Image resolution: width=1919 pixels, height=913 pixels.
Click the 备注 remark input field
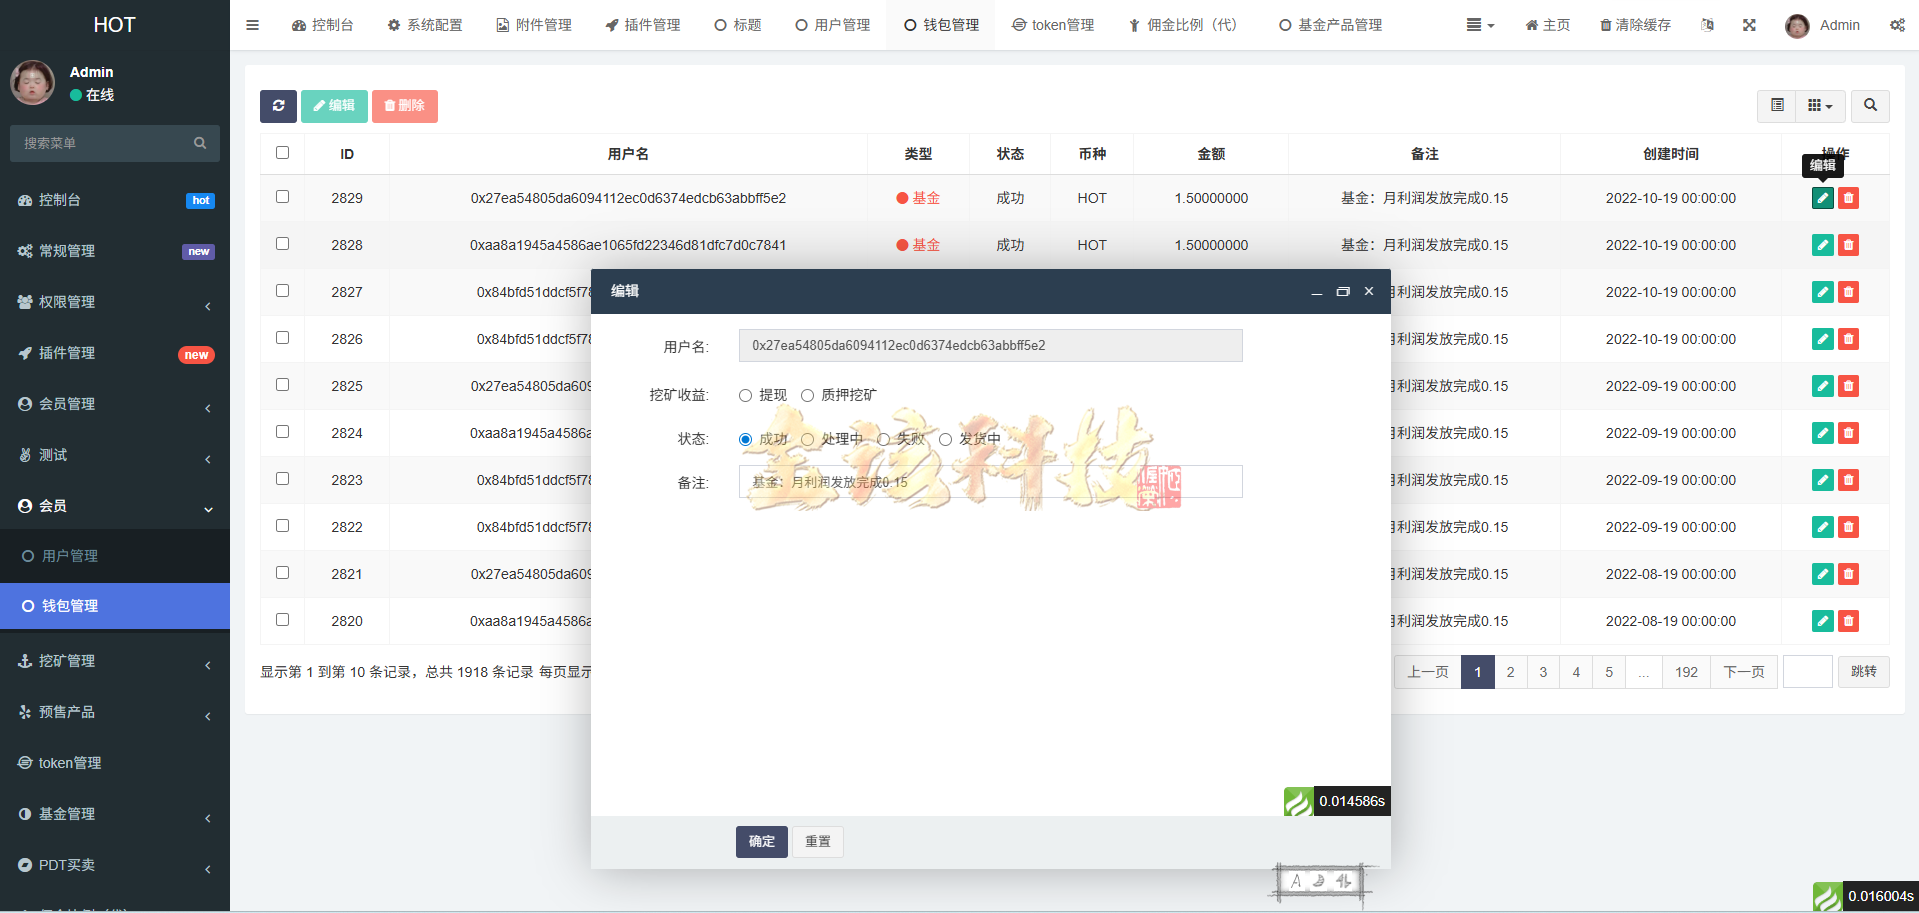click(990, 481)
